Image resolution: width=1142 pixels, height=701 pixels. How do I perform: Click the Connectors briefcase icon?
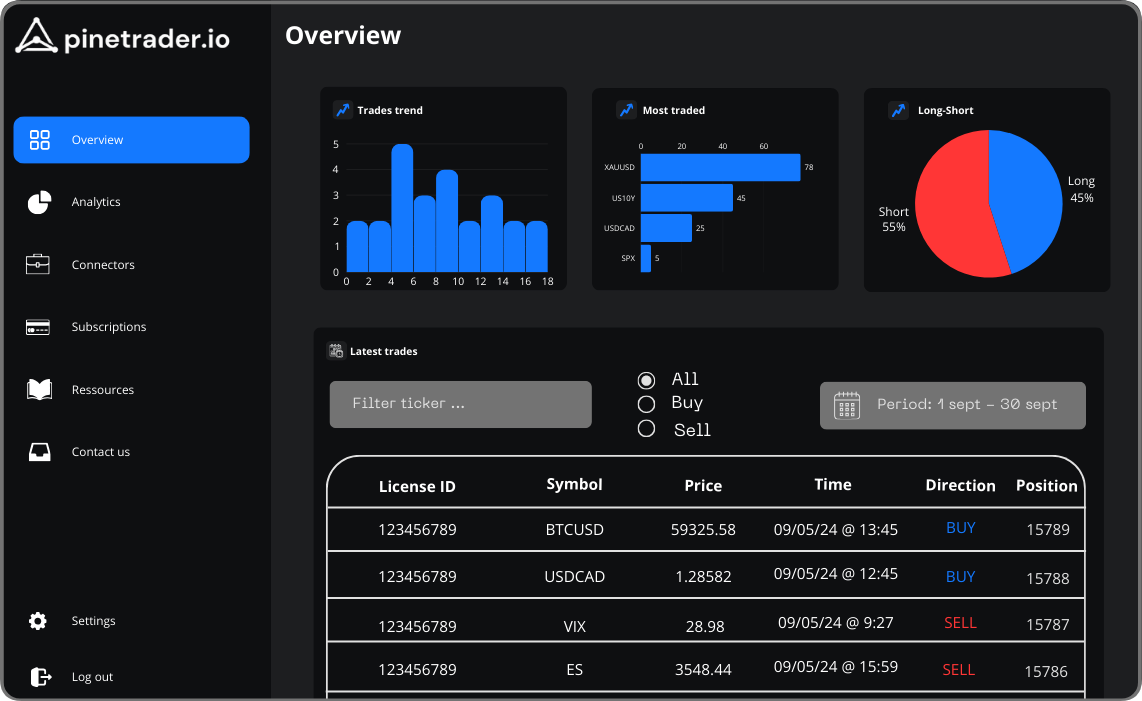coord(39,264)
